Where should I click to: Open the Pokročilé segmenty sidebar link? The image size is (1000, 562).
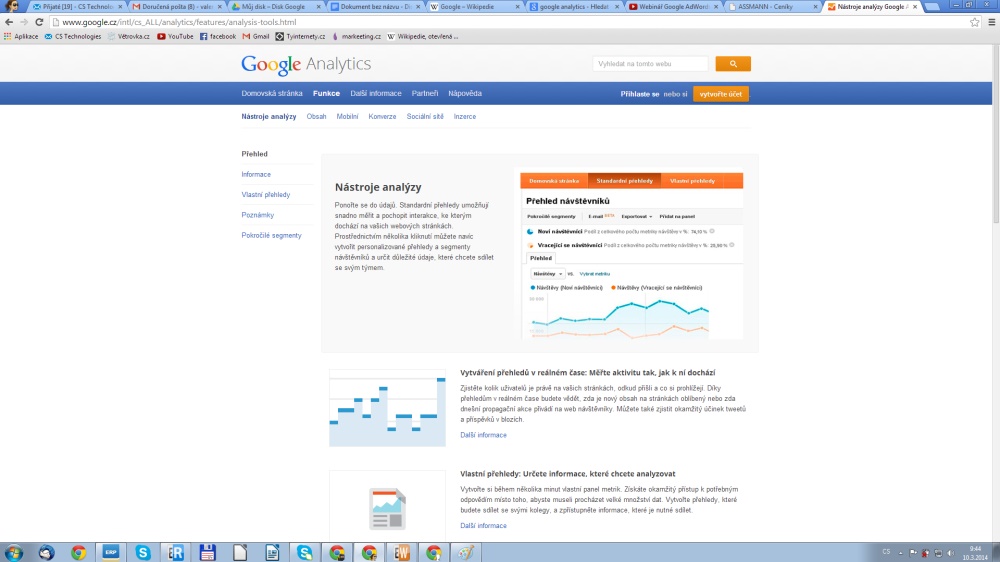click(x=271, y=235)
